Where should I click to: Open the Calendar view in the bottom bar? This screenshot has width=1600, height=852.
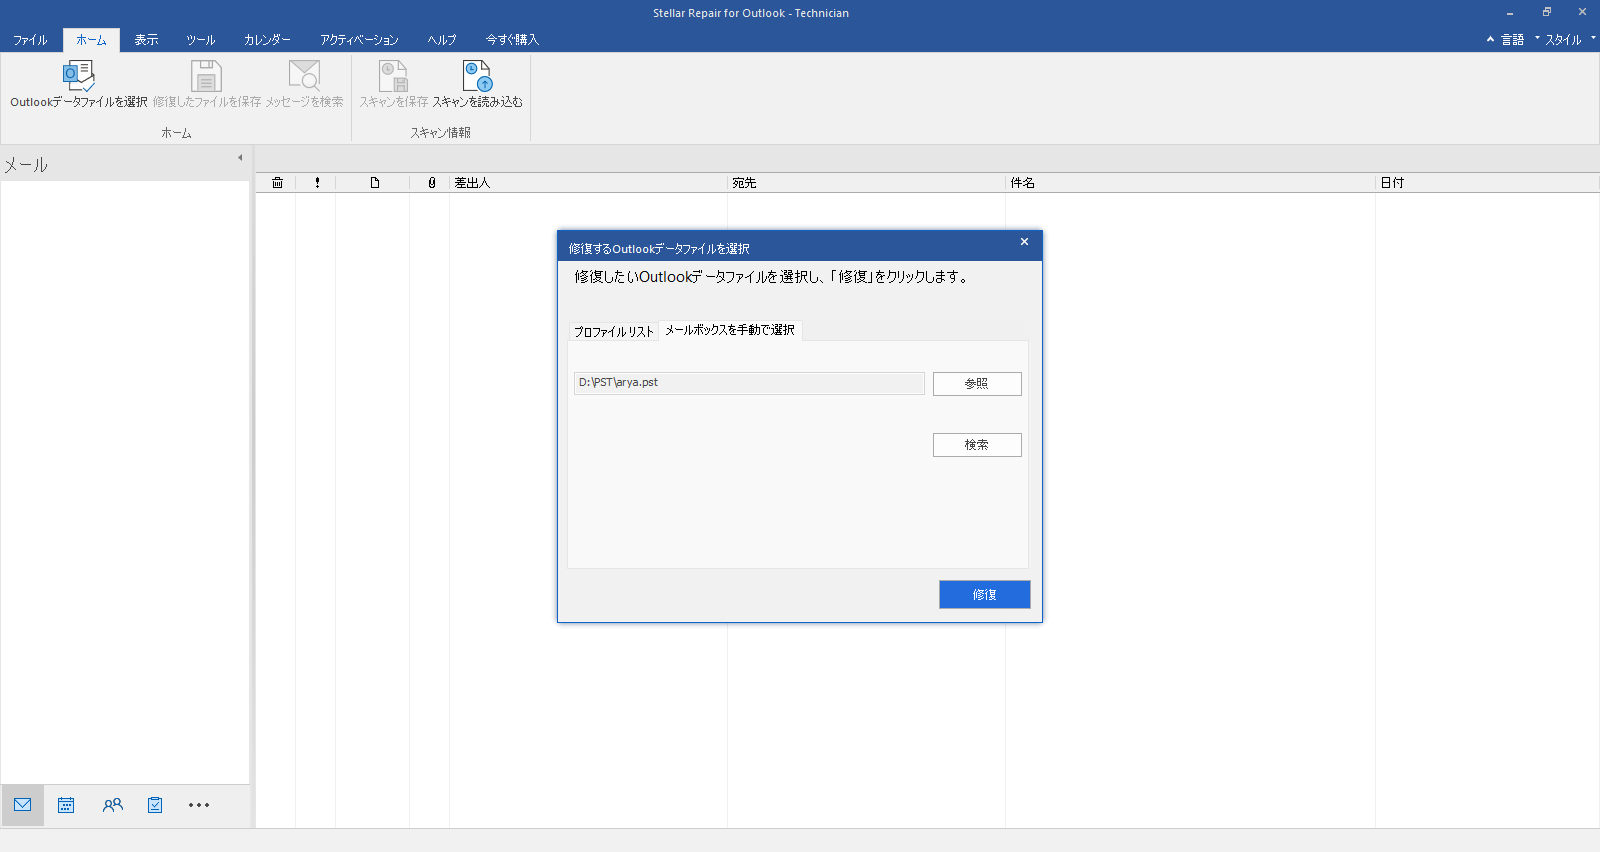(x=66, y=805)
